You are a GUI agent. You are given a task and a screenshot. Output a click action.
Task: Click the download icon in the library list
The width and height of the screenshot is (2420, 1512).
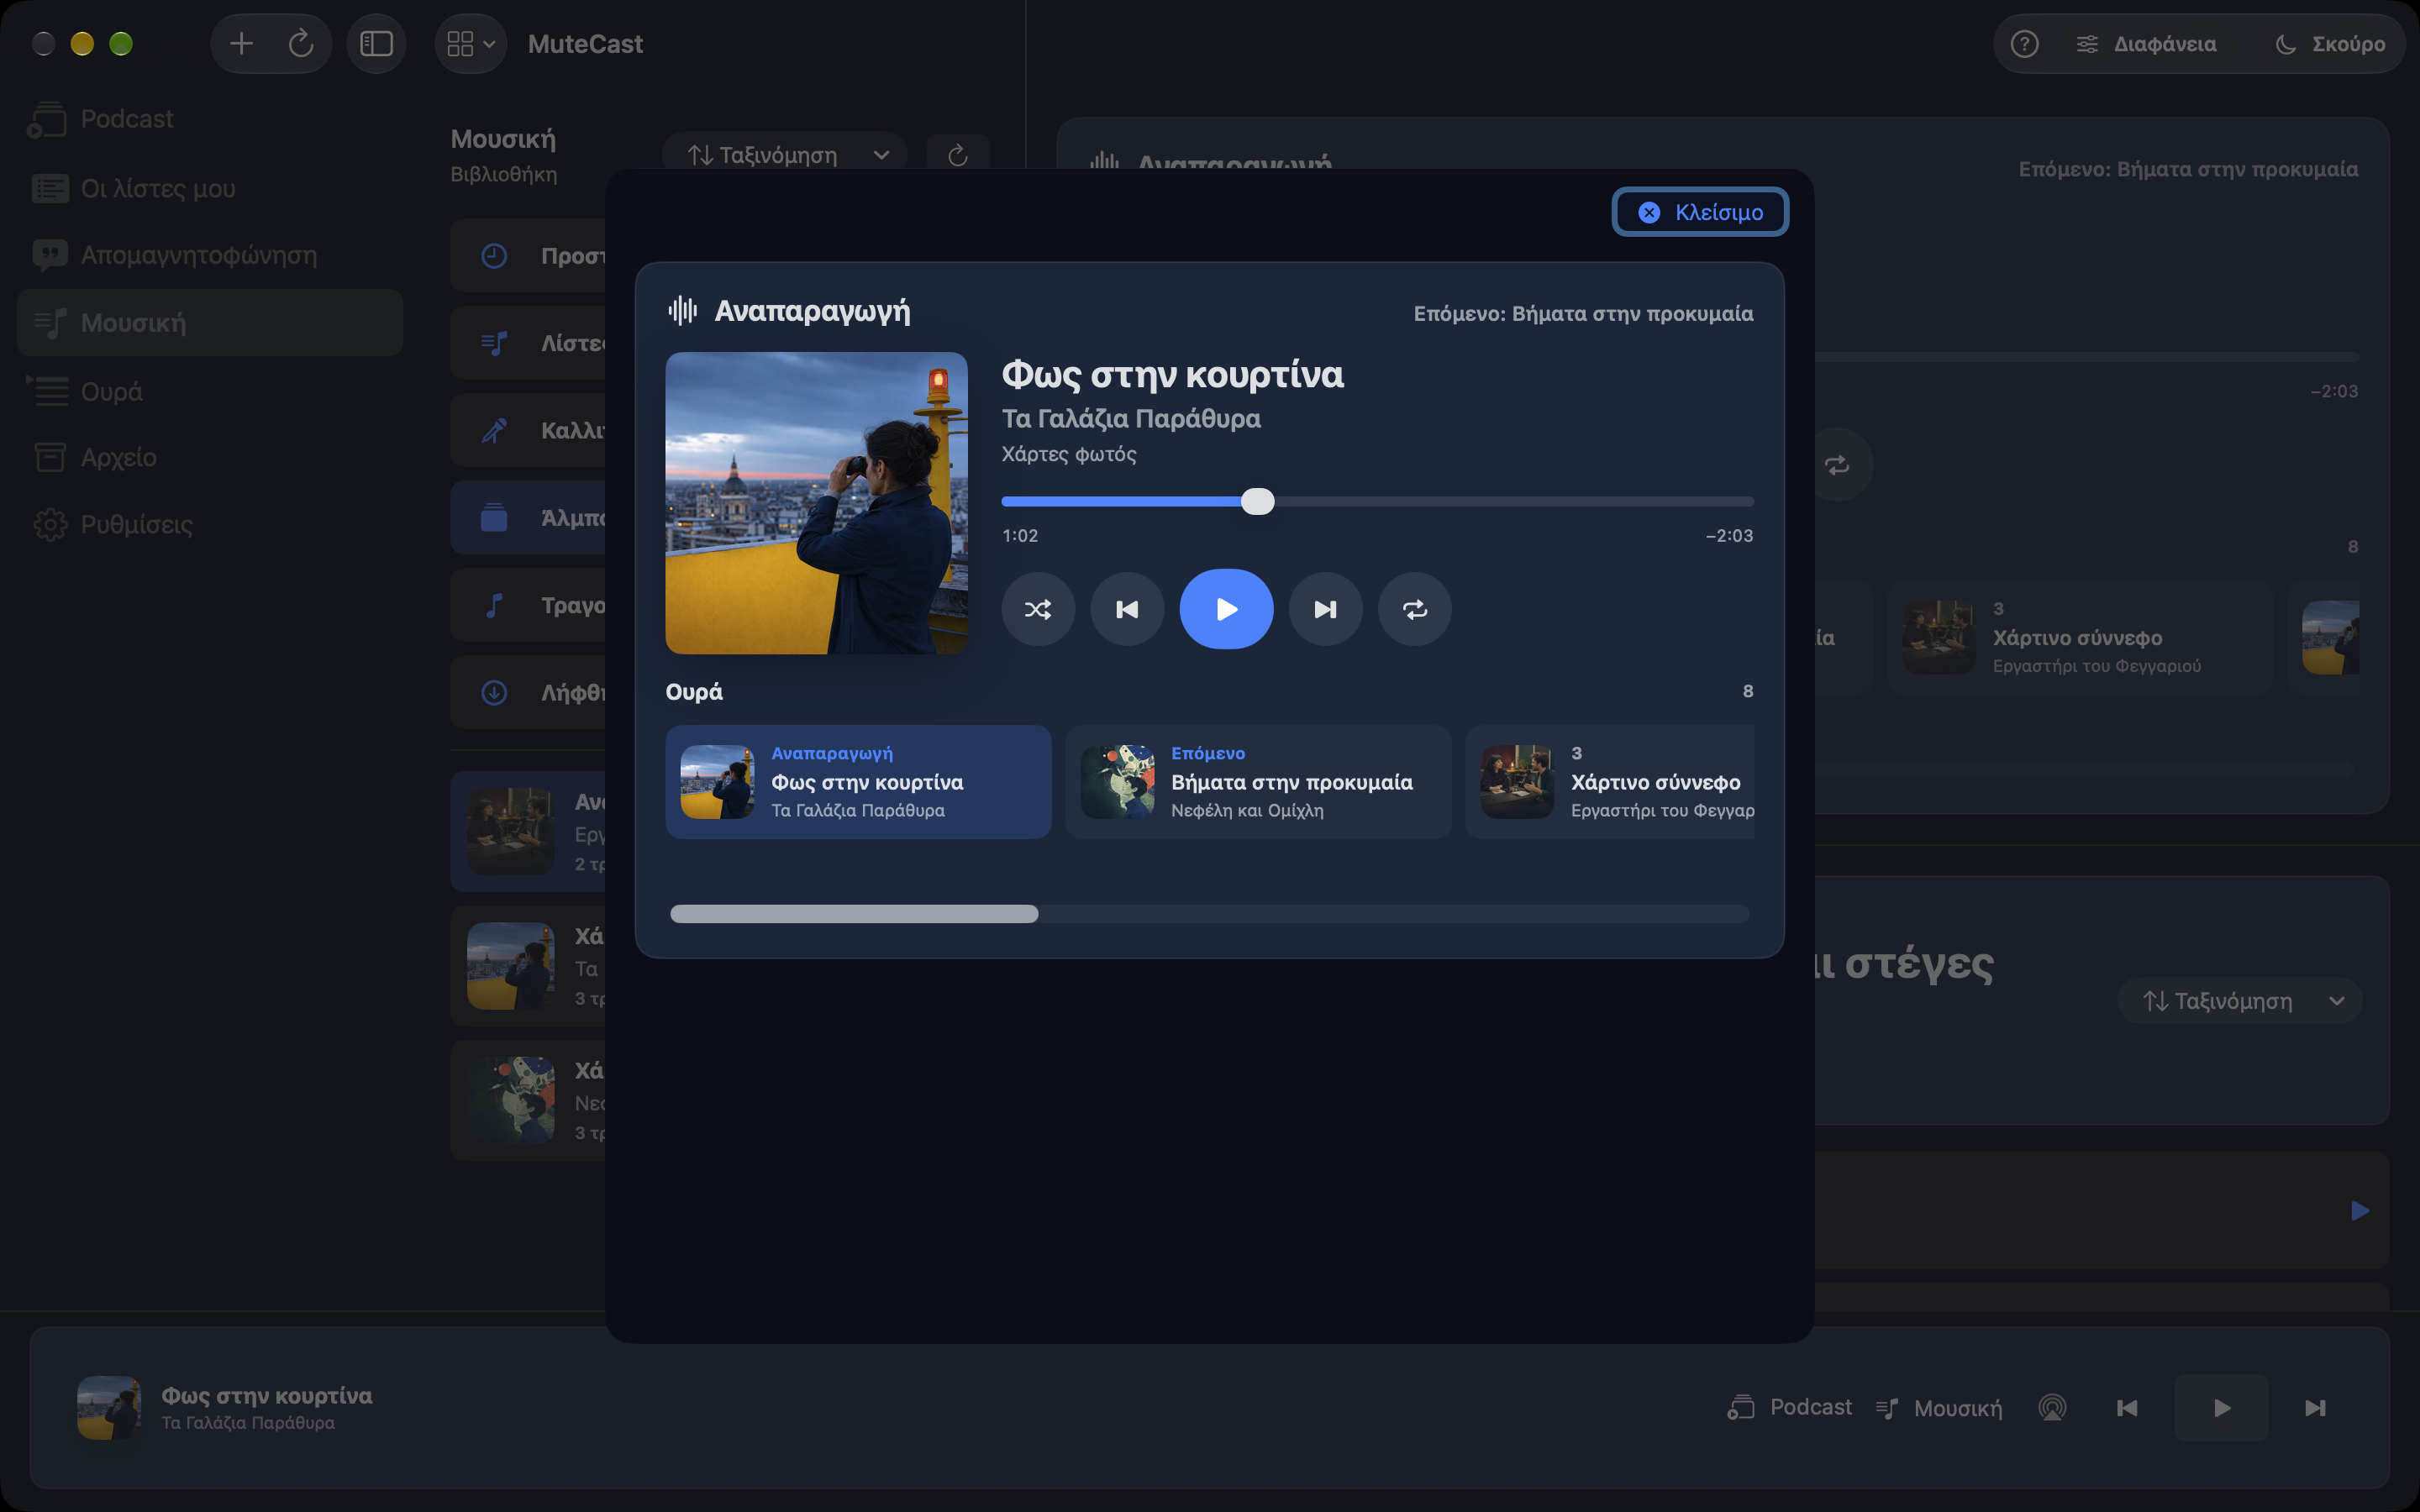494,692
